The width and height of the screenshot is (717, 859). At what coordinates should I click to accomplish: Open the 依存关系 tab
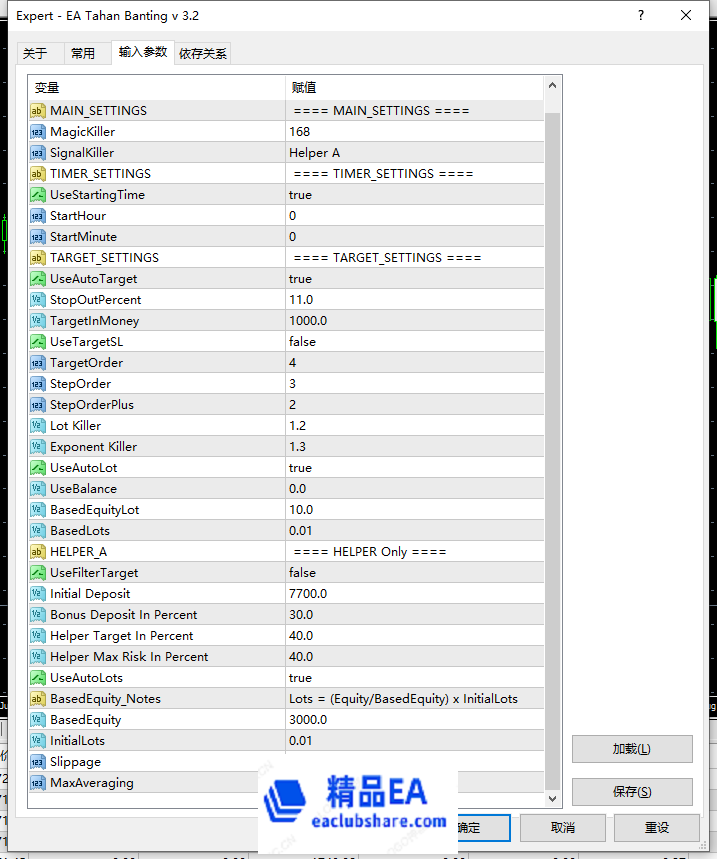(x=203, y=54)
